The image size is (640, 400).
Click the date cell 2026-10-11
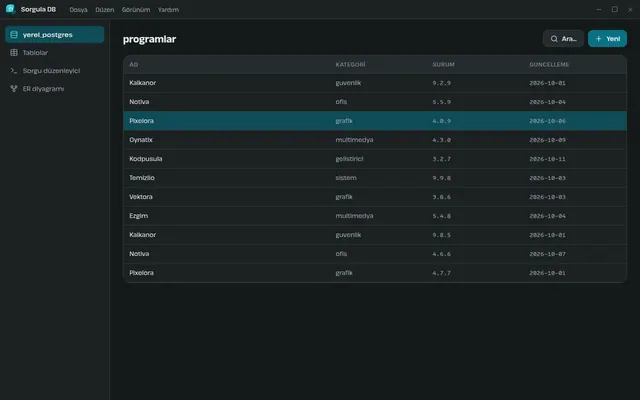(547, 159)
